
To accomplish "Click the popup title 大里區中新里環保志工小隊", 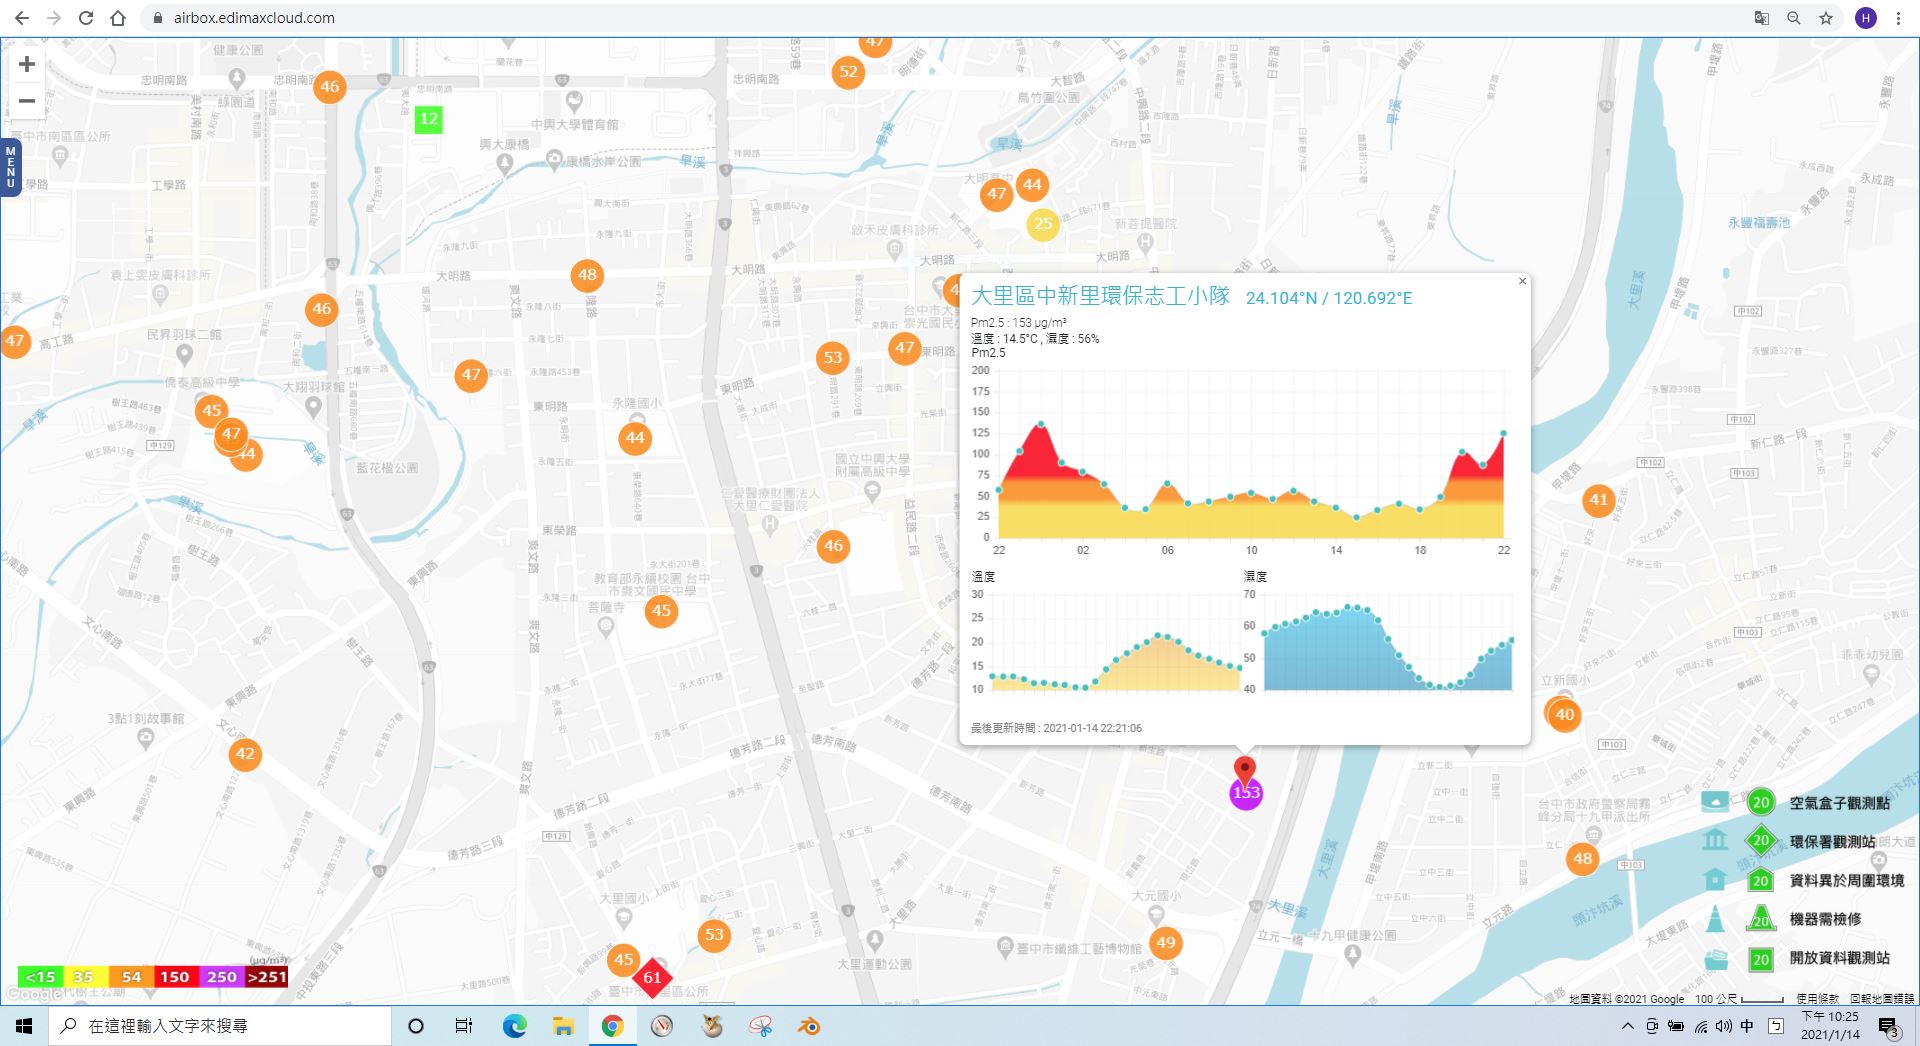I will click(1100, 296).
